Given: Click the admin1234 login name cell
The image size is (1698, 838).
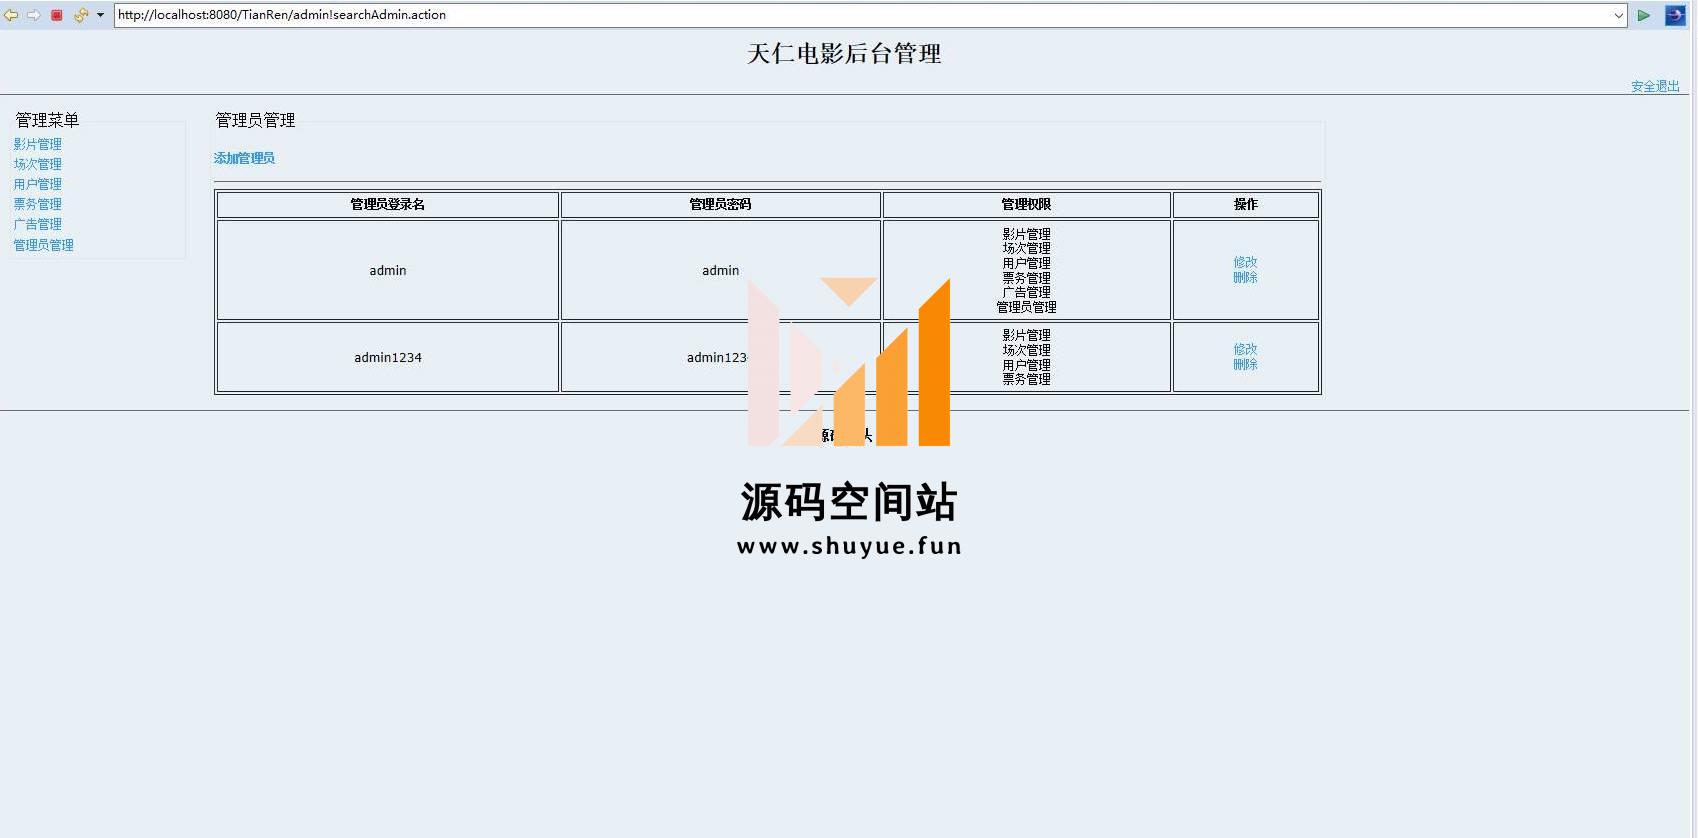Looking at the screenshot, I should (388, 357).
